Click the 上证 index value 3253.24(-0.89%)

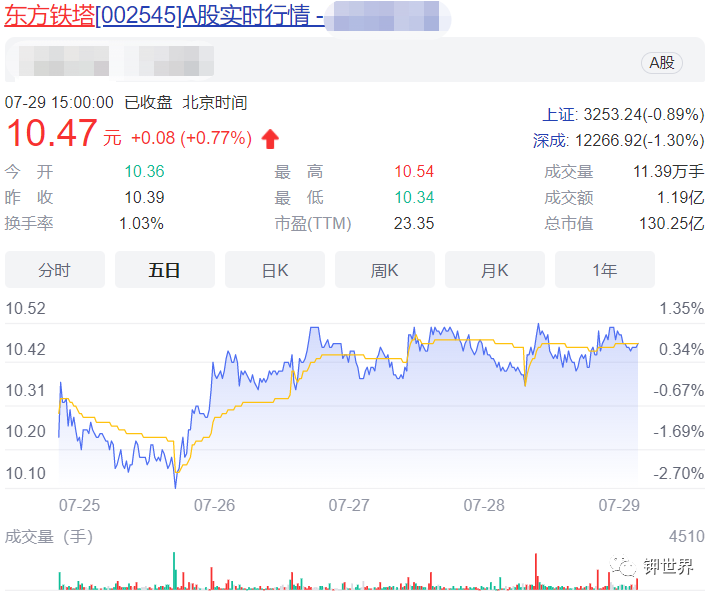[644, 114]
